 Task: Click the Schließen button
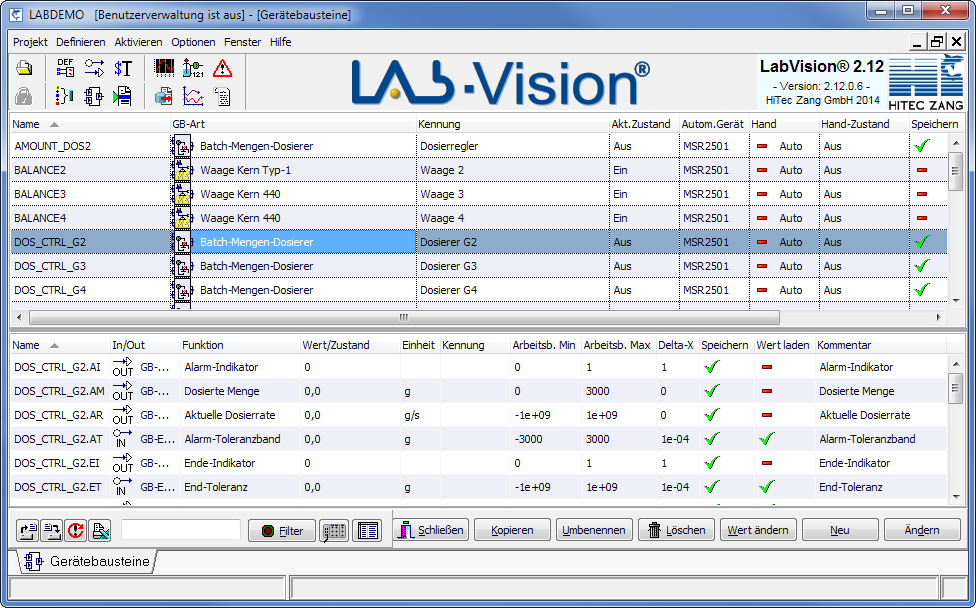click(x=431, y=530)
